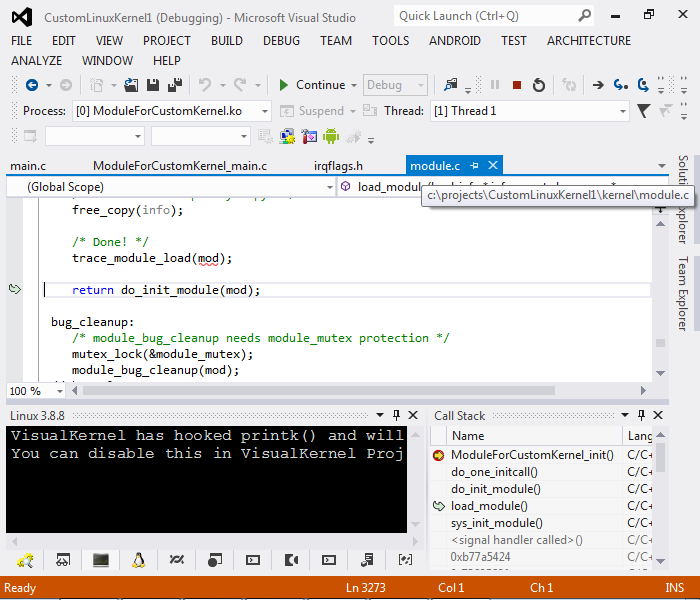Click the Quick Launch search magnifier icon

click(584, 16)
